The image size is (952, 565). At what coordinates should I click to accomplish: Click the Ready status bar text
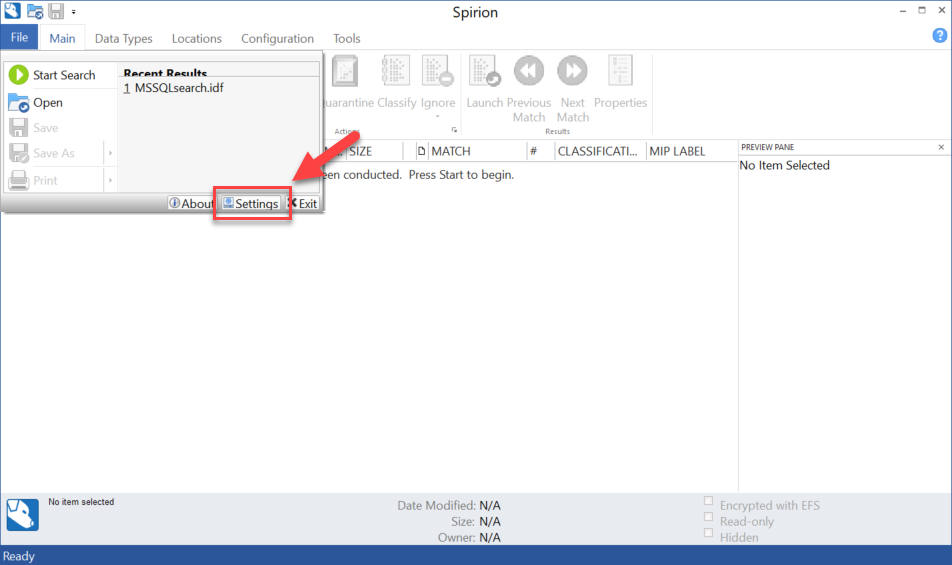pos(19,556)
